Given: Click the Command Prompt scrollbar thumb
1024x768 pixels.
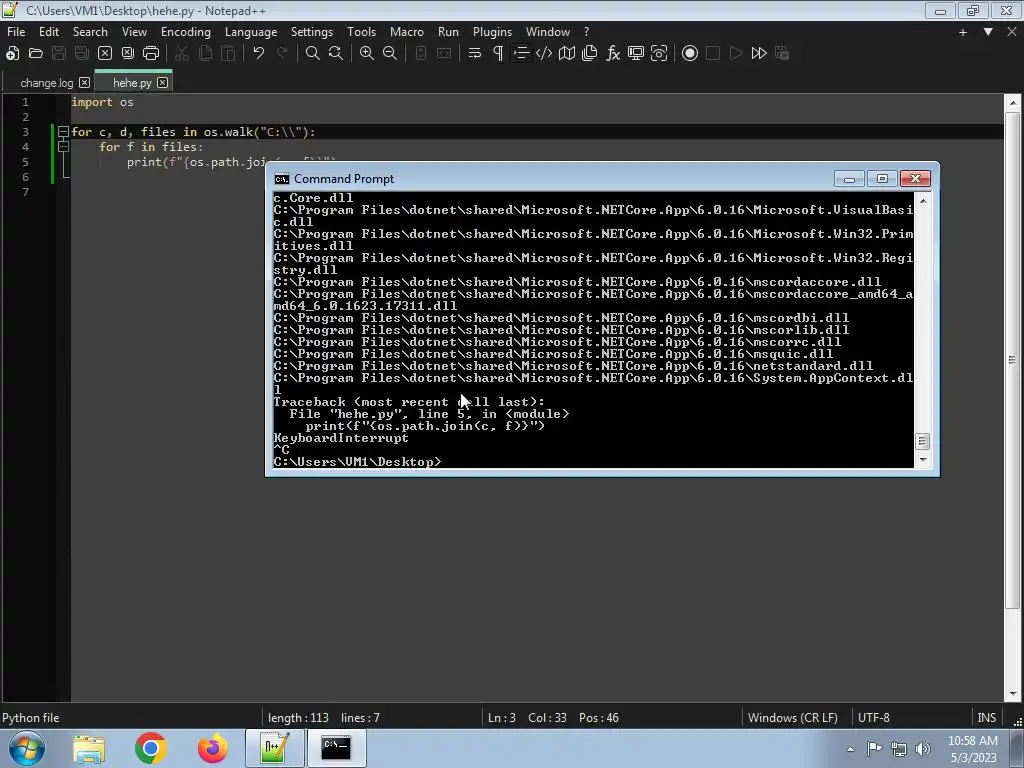Looking at the screenshot, I should [x=922, y=441].
